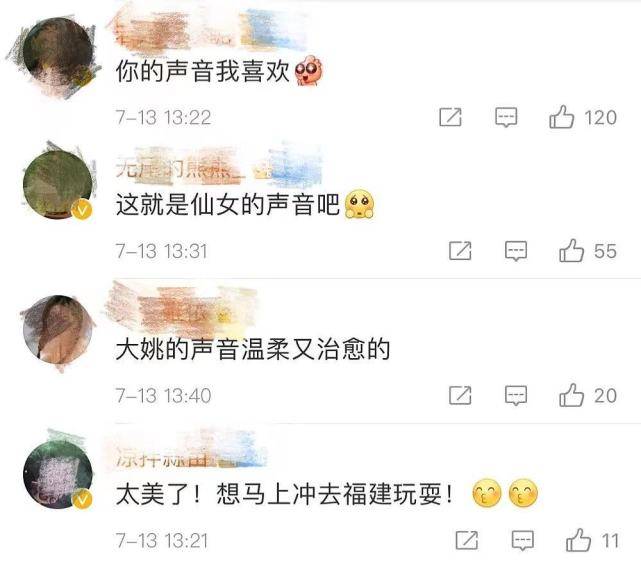The width and height of the screenshot is (641, 565).
Task: Reply to the 仙女的声音 comment
Action: [x=516, y=251]
